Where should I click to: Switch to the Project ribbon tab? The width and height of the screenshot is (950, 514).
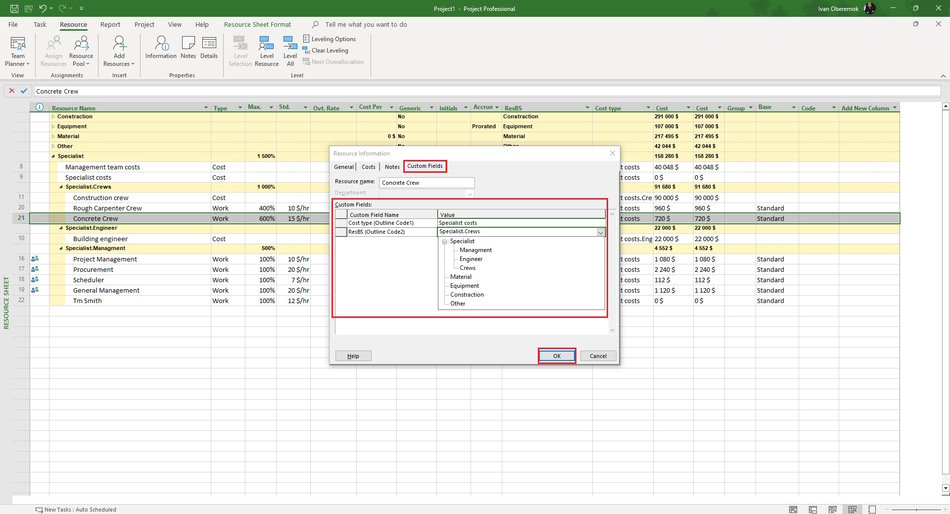point(144,24)
